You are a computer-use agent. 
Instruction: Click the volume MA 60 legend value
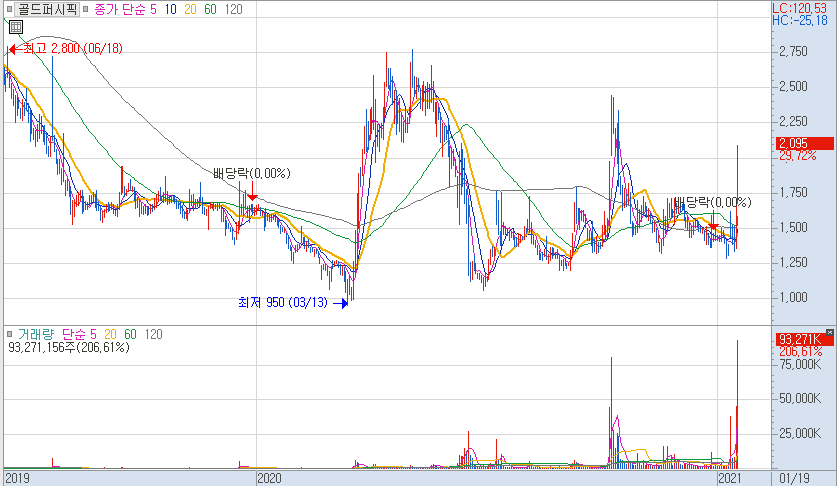[130, 334]
